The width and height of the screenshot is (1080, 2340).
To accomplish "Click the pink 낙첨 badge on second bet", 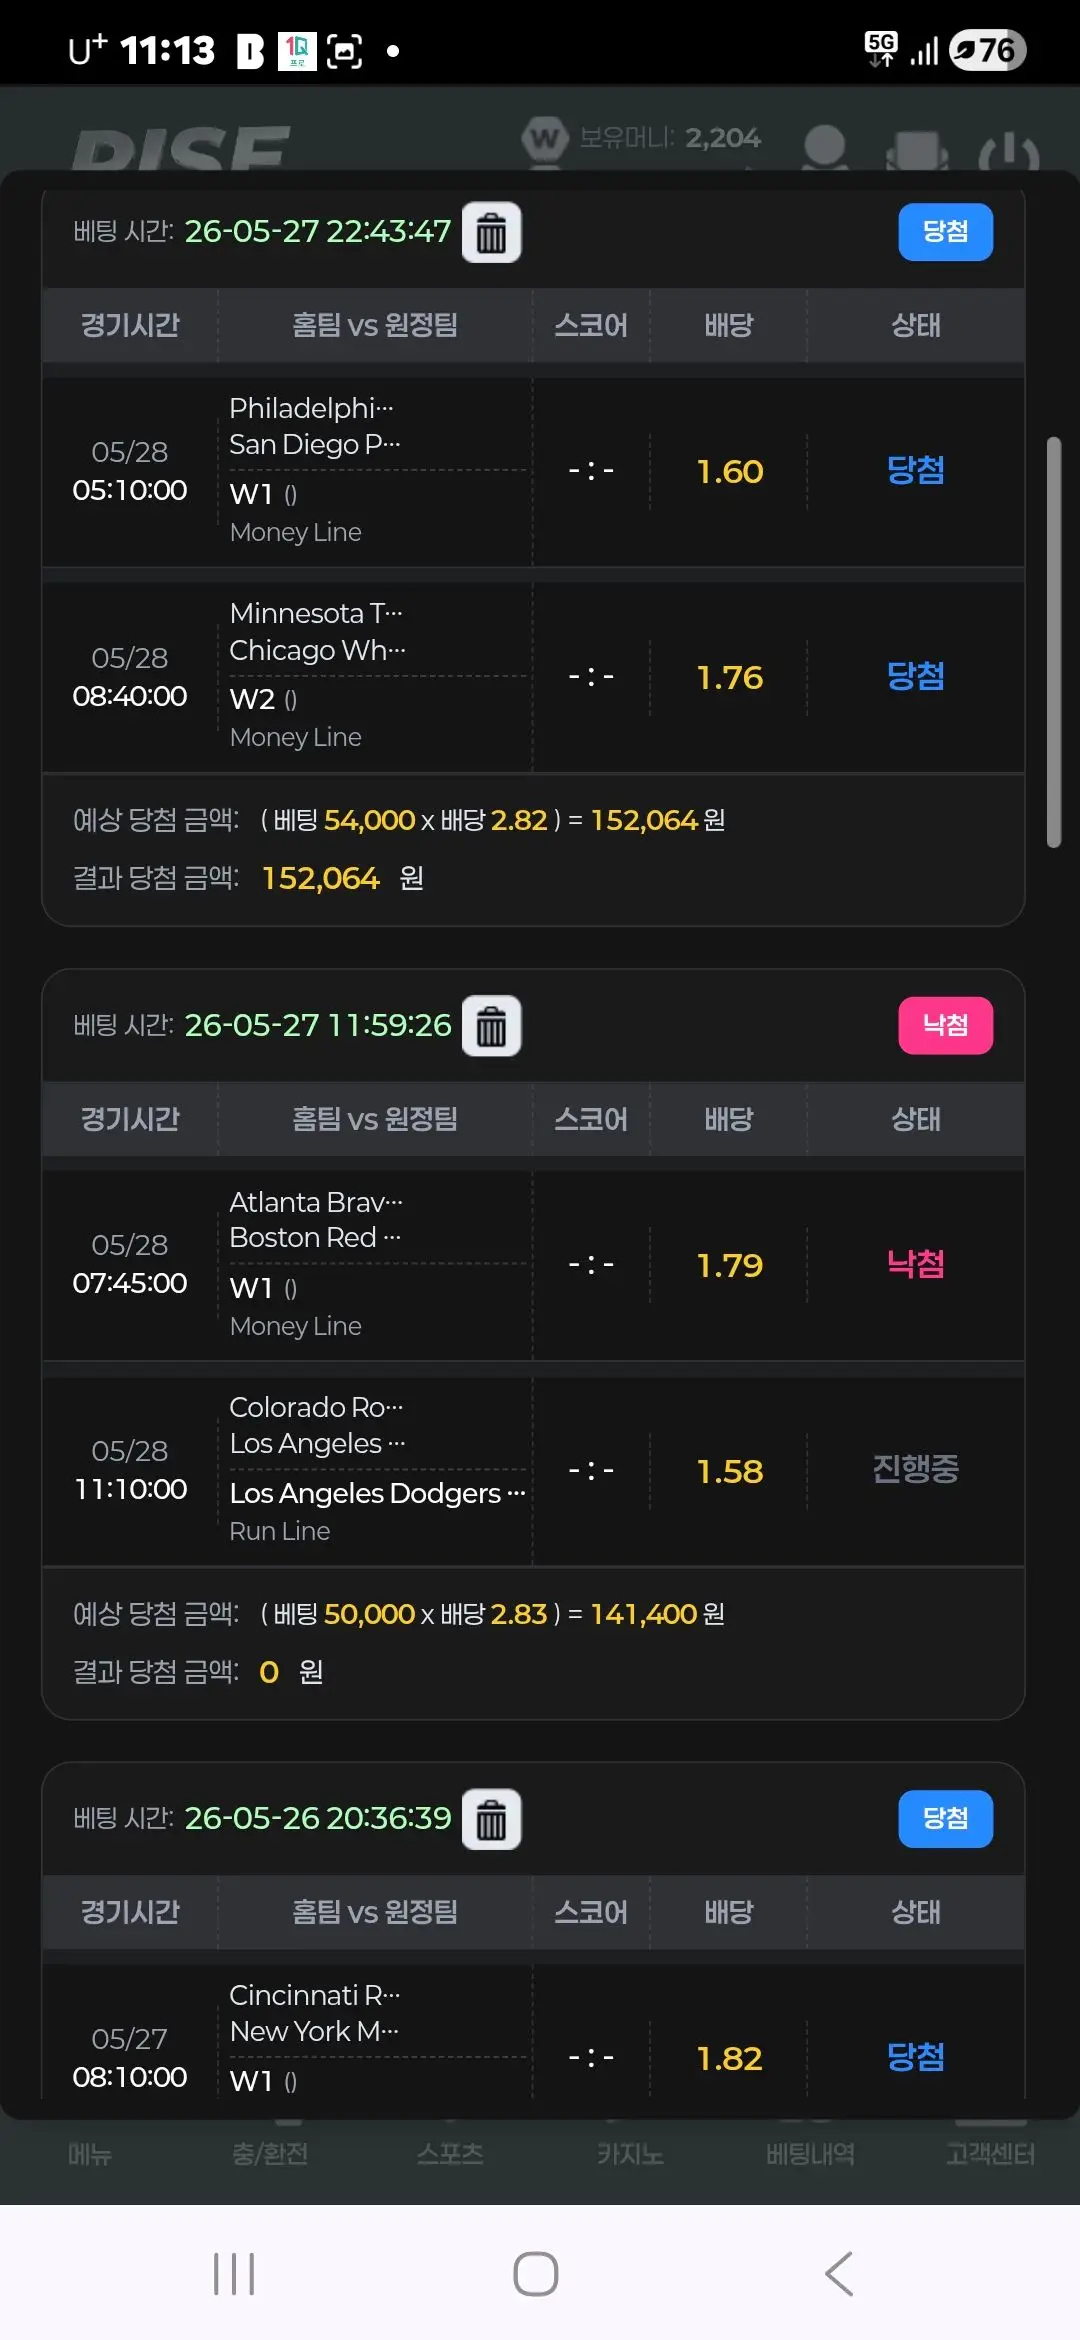I will (945, 1025).
